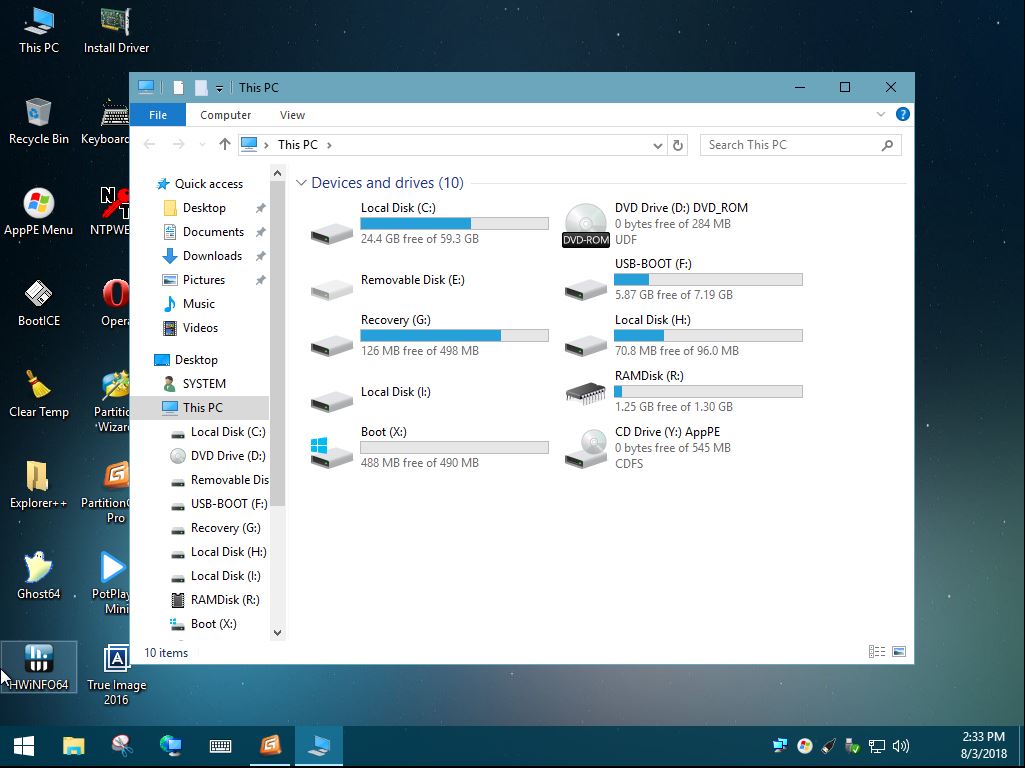Select the Boot (X:) Windows drive
This screenshot has height=768, width=1025.
tap(429, 447)
